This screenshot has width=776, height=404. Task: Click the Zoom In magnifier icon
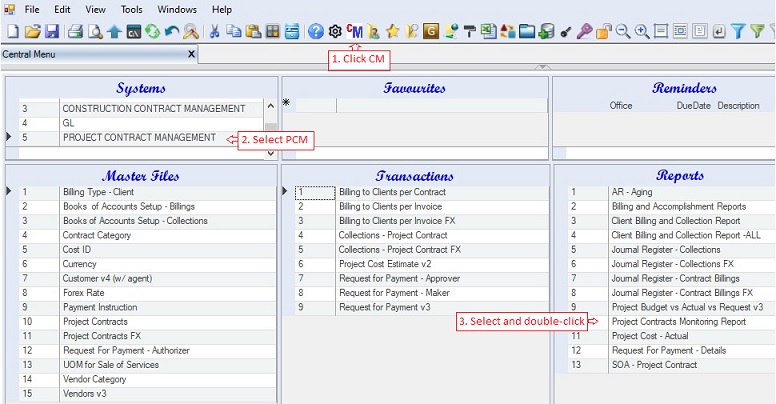tap(642, 32)
